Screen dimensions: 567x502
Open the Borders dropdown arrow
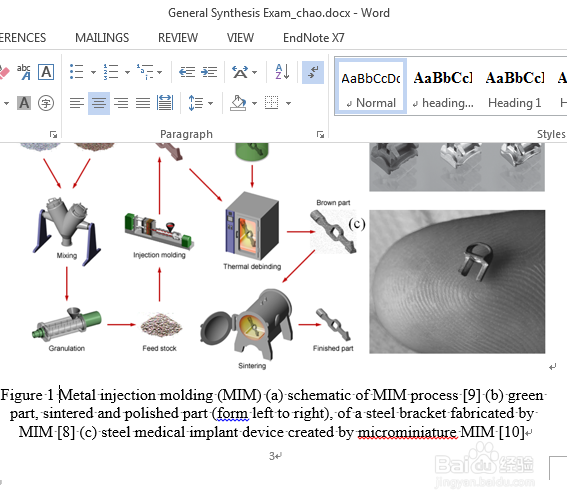[288, 103]
